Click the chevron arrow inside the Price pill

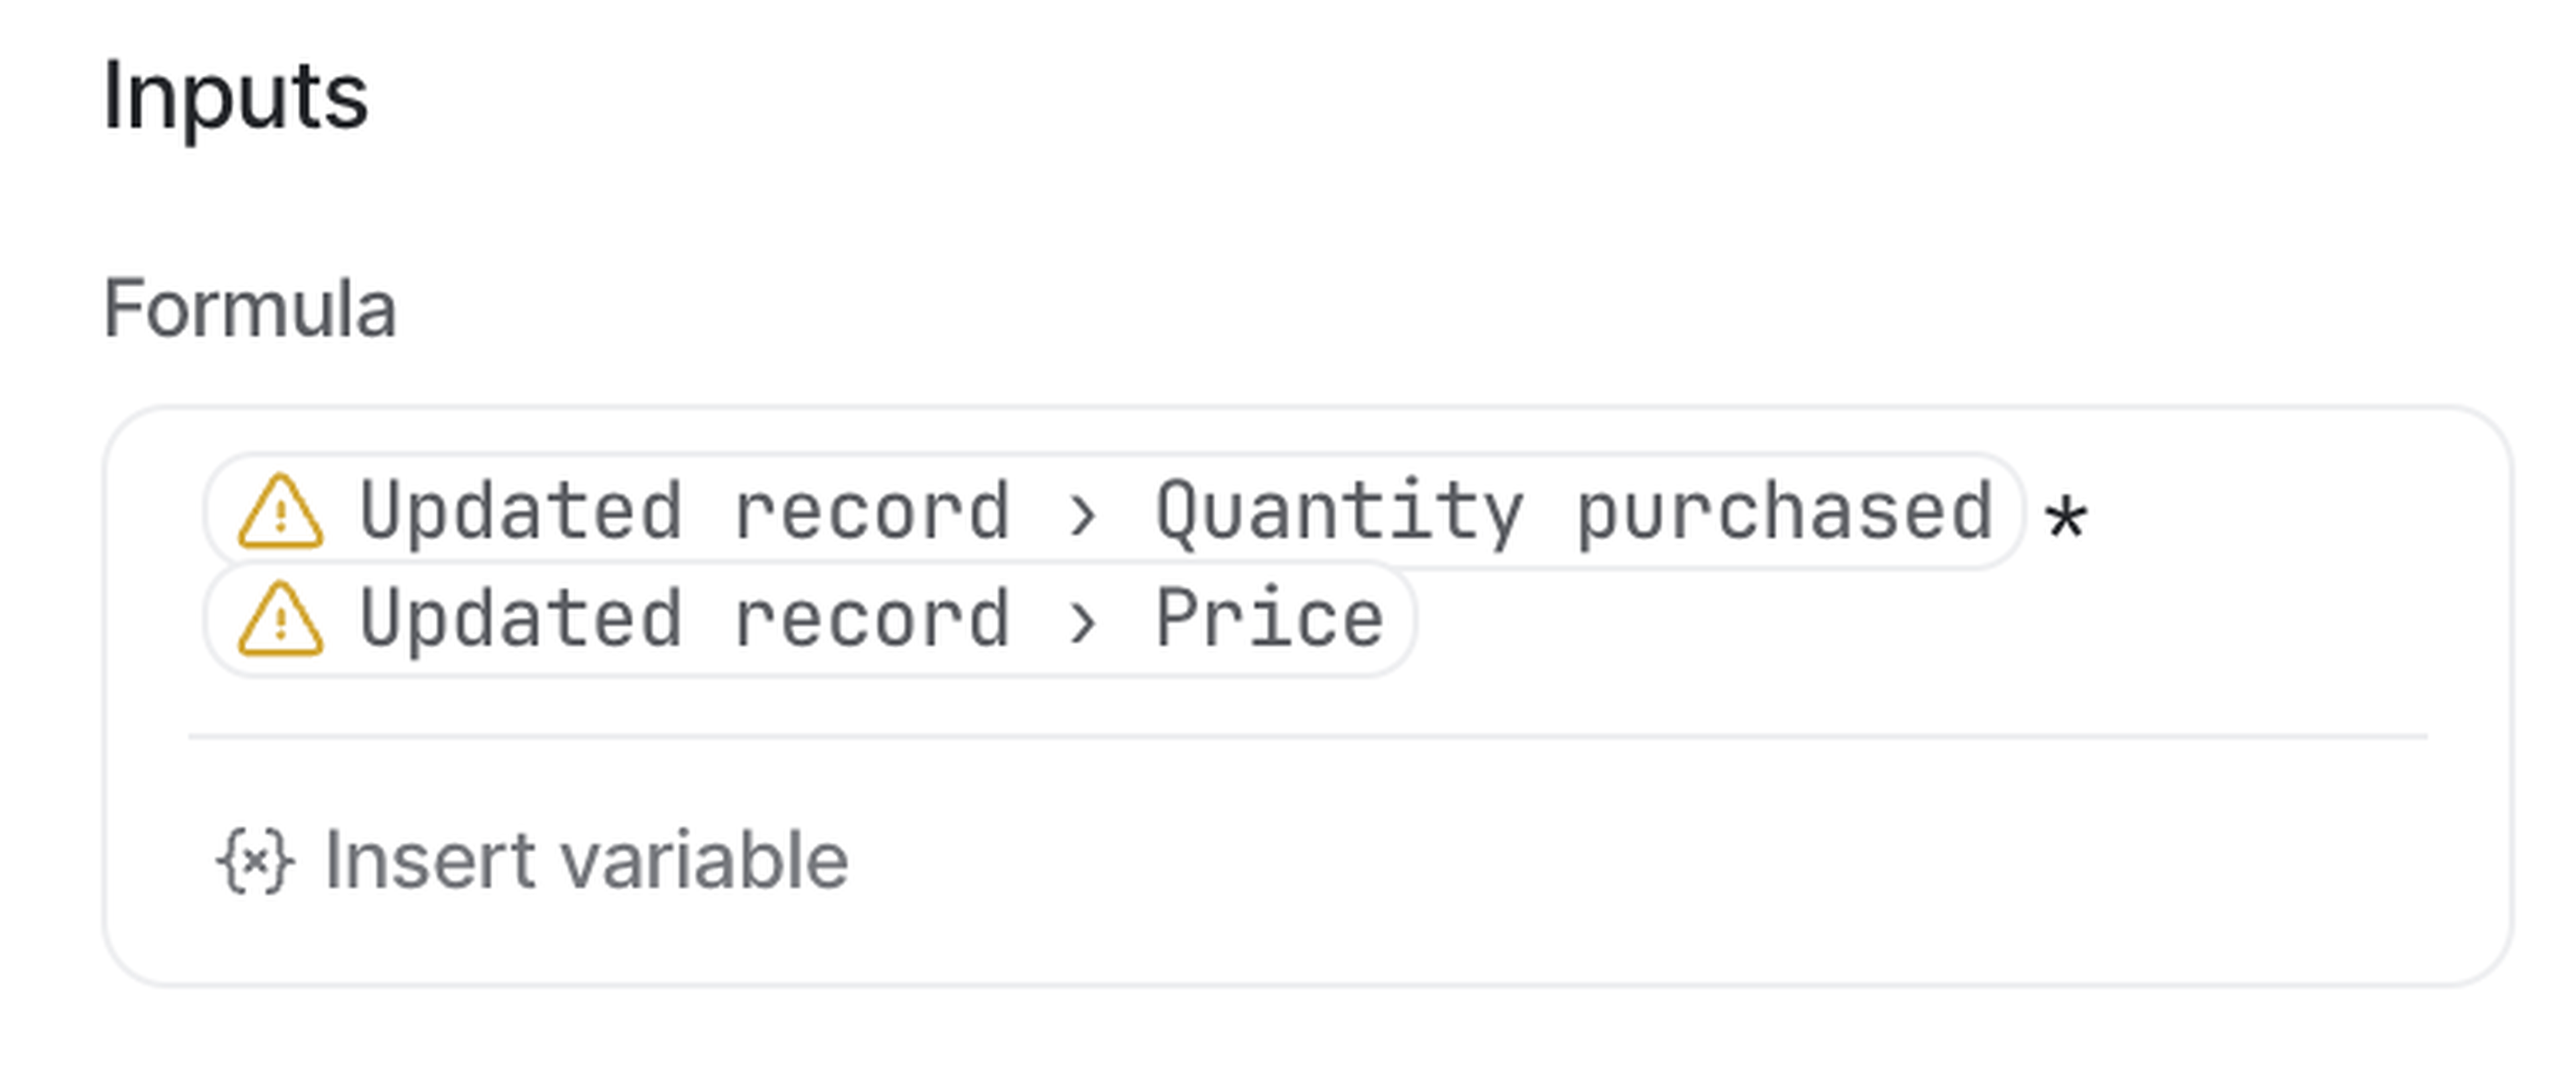(x=1082, y=622)
